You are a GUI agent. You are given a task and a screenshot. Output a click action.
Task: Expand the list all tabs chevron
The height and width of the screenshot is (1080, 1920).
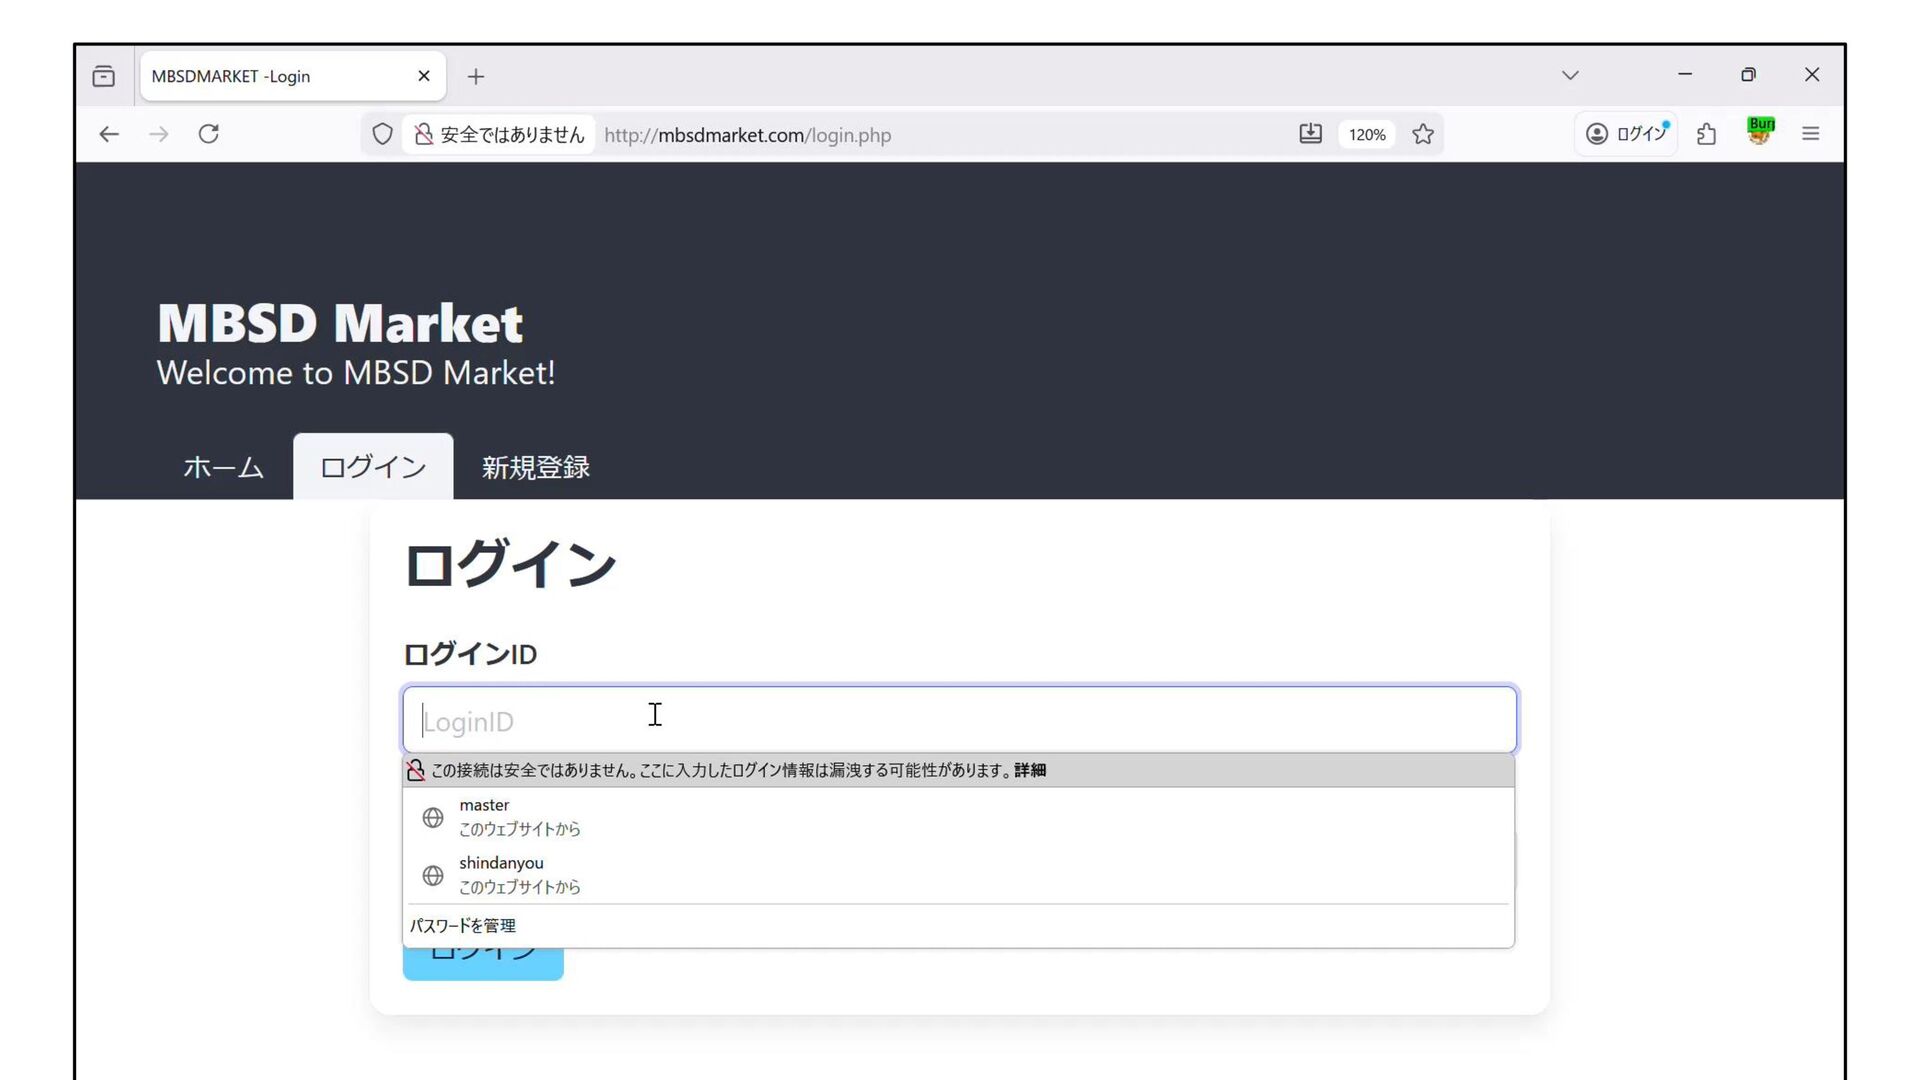click(1570, 75)
